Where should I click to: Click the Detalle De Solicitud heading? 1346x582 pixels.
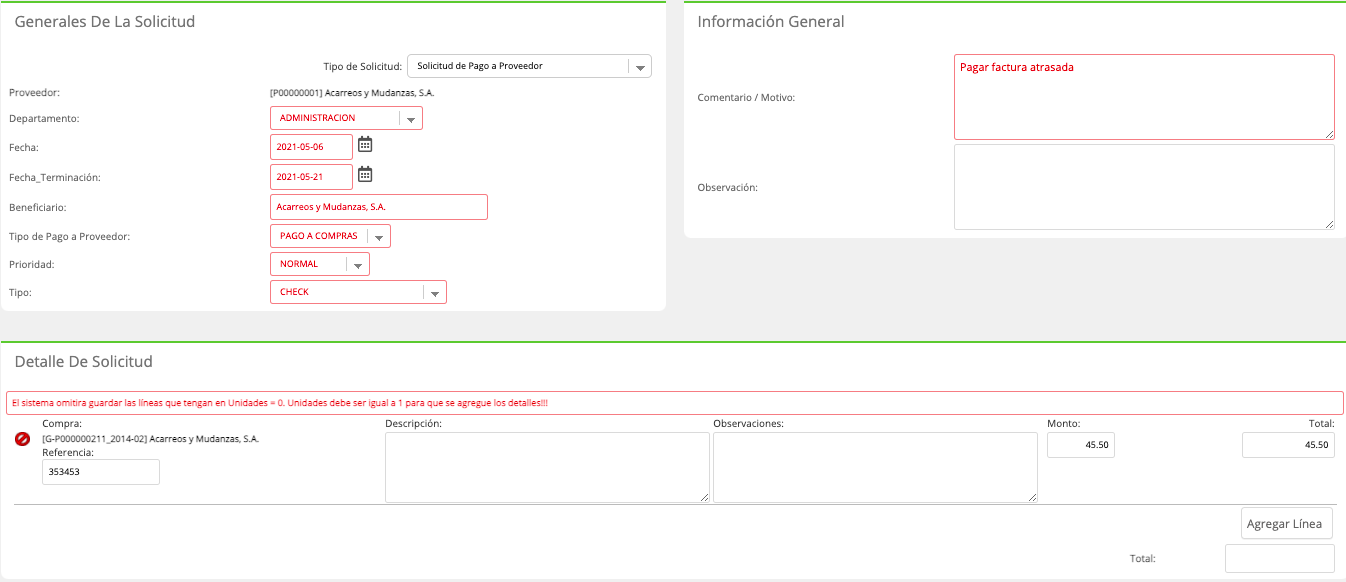click(x=83, y=361)
